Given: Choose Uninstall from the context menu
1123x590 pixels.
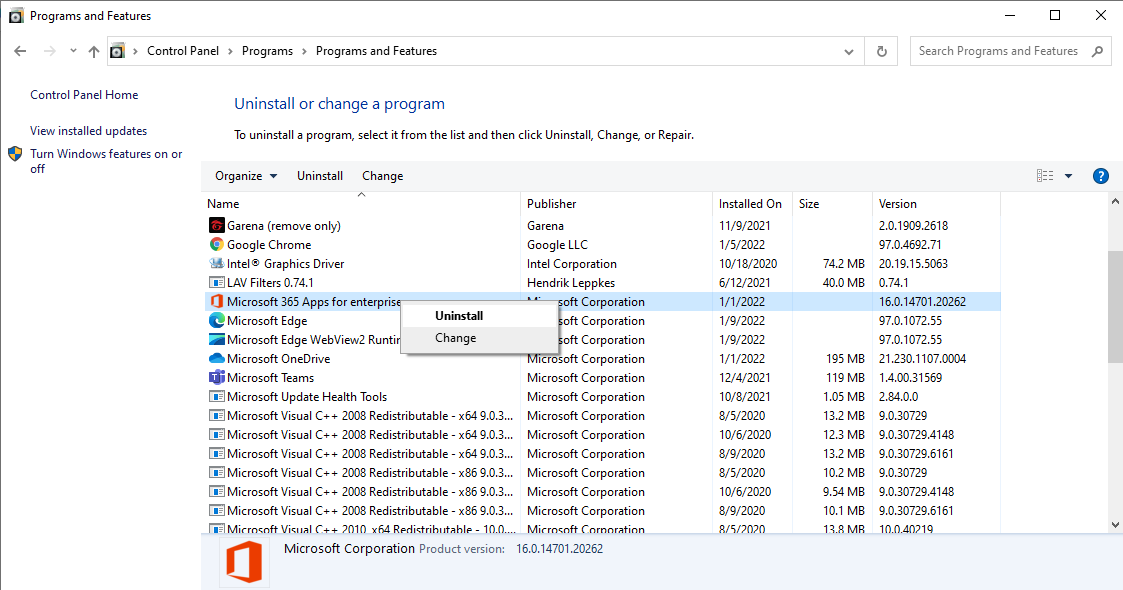Looking at the screenshot, I should coord(459,316).
